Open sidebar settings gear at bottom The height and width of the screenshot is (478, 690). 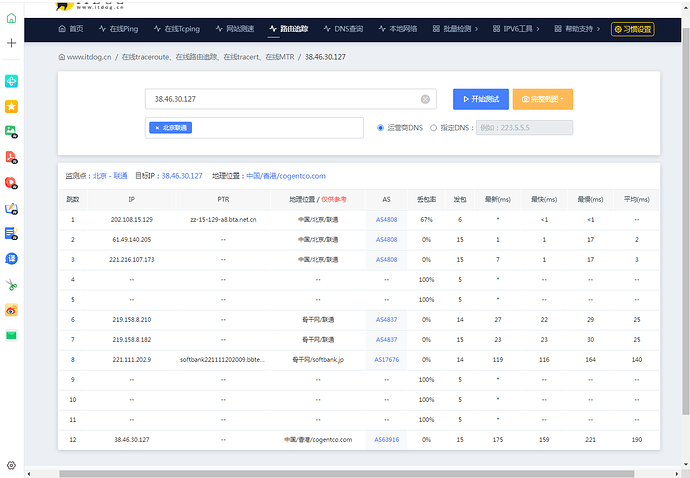coord(11,465)
